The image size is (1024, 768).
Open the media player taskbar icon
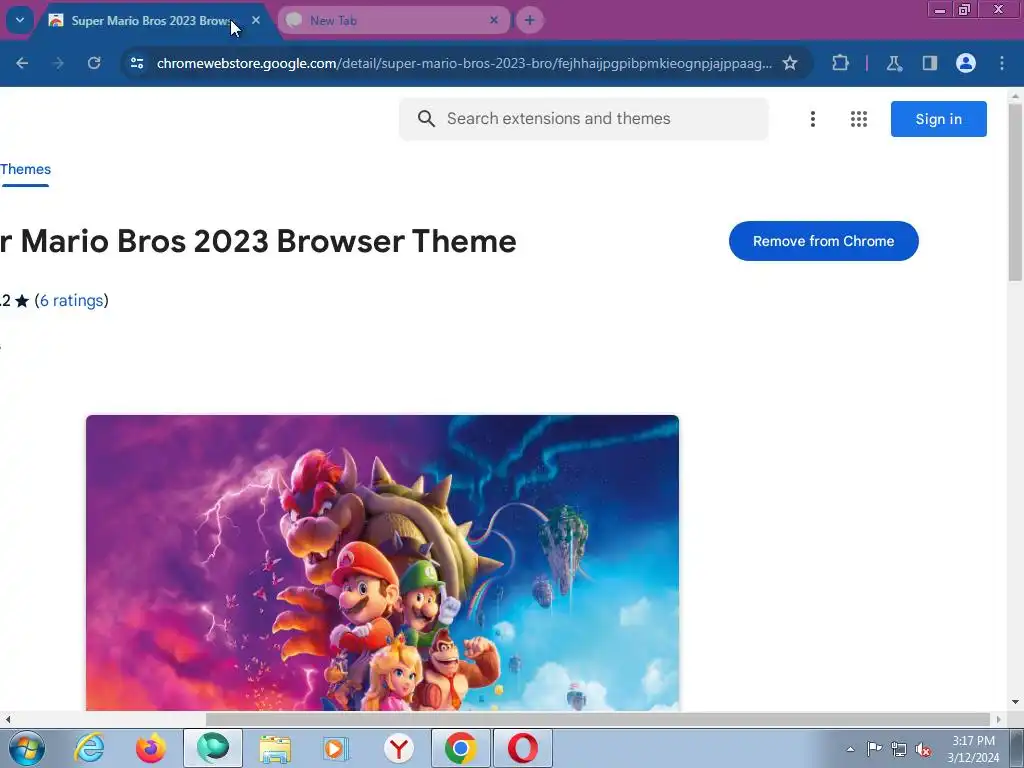337,748
